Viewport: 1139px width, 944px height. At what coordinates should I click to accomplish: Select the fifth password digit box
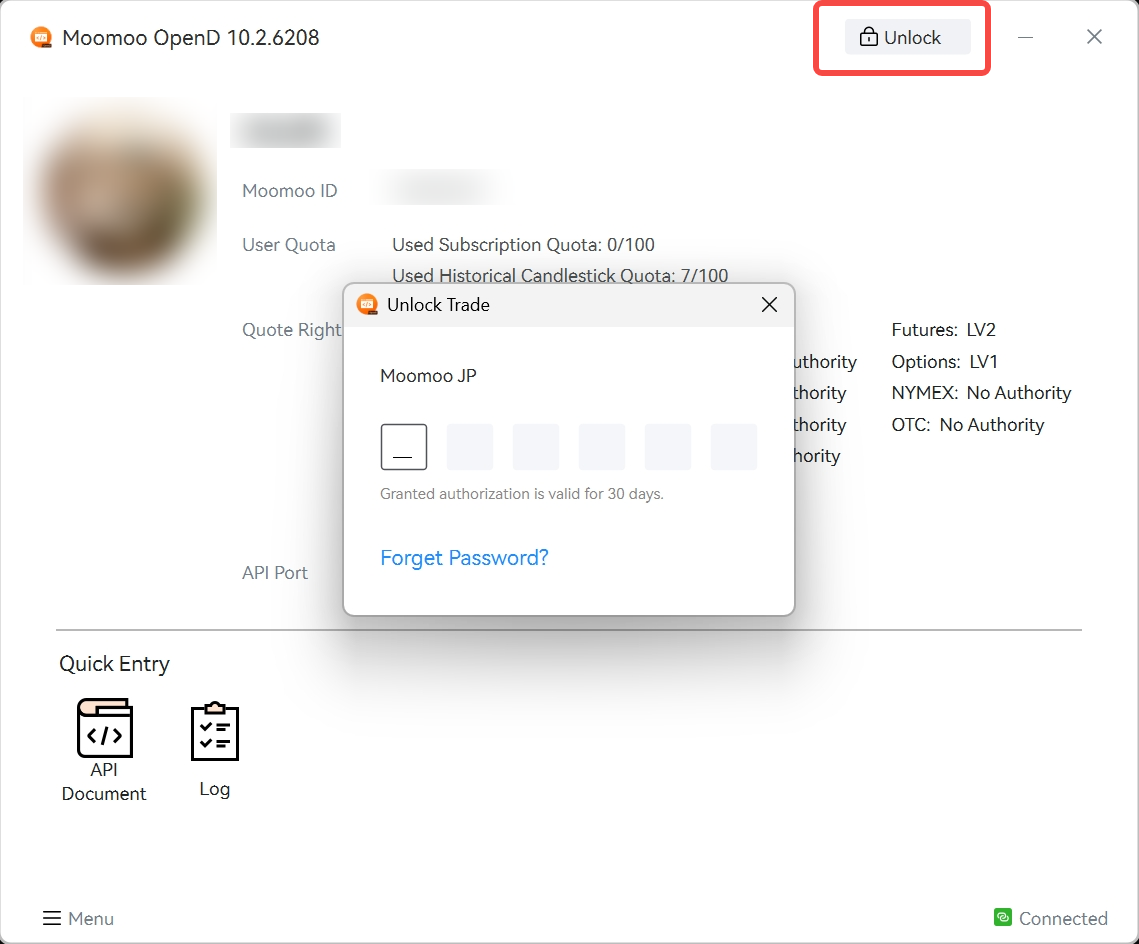[x=668, y=447]
